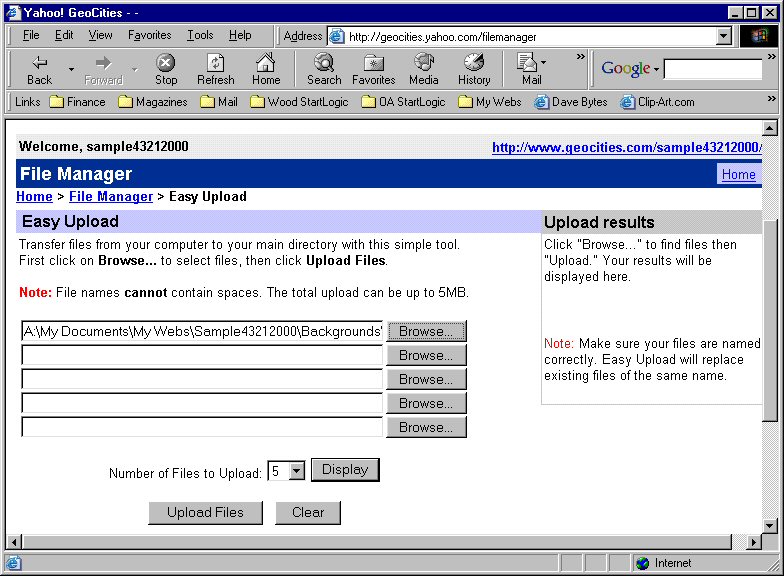
Task: Click Home link in File Manager header
Action: [738, 174]
